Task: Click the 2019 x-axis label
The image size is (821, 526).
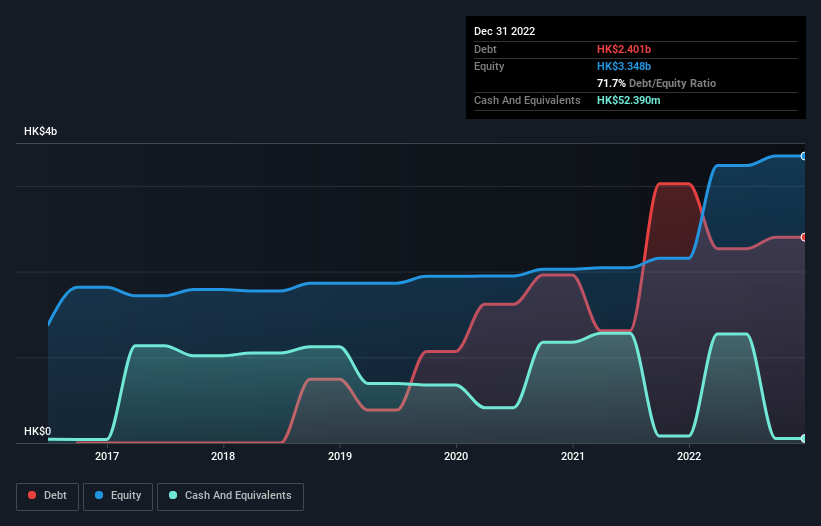Action: [340, 456]
